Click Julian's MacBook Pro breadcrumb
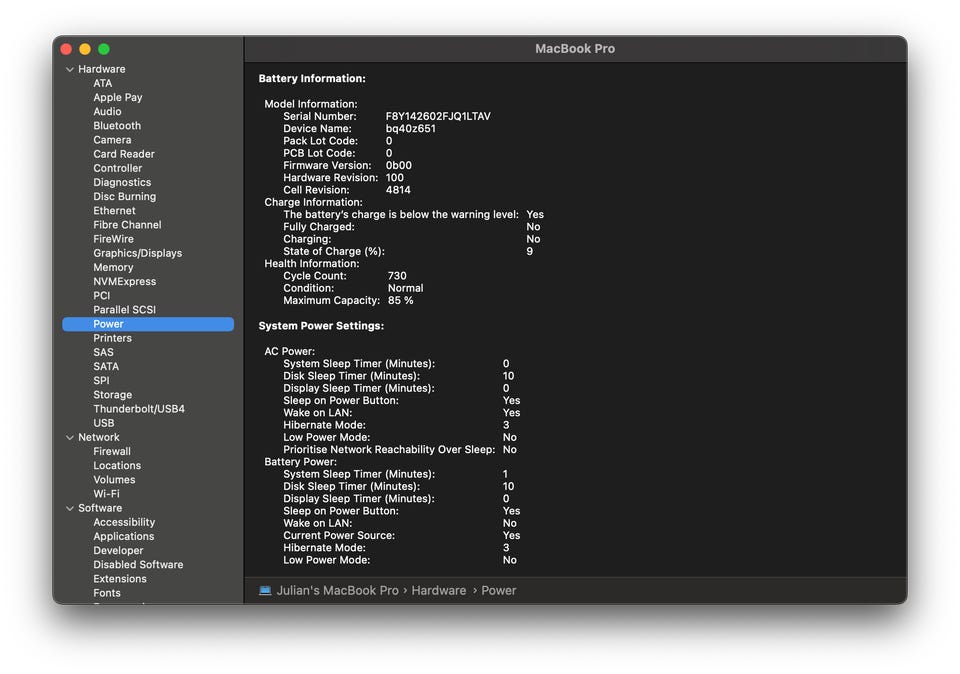The image size is (960, 674). [x=337, y=590]
